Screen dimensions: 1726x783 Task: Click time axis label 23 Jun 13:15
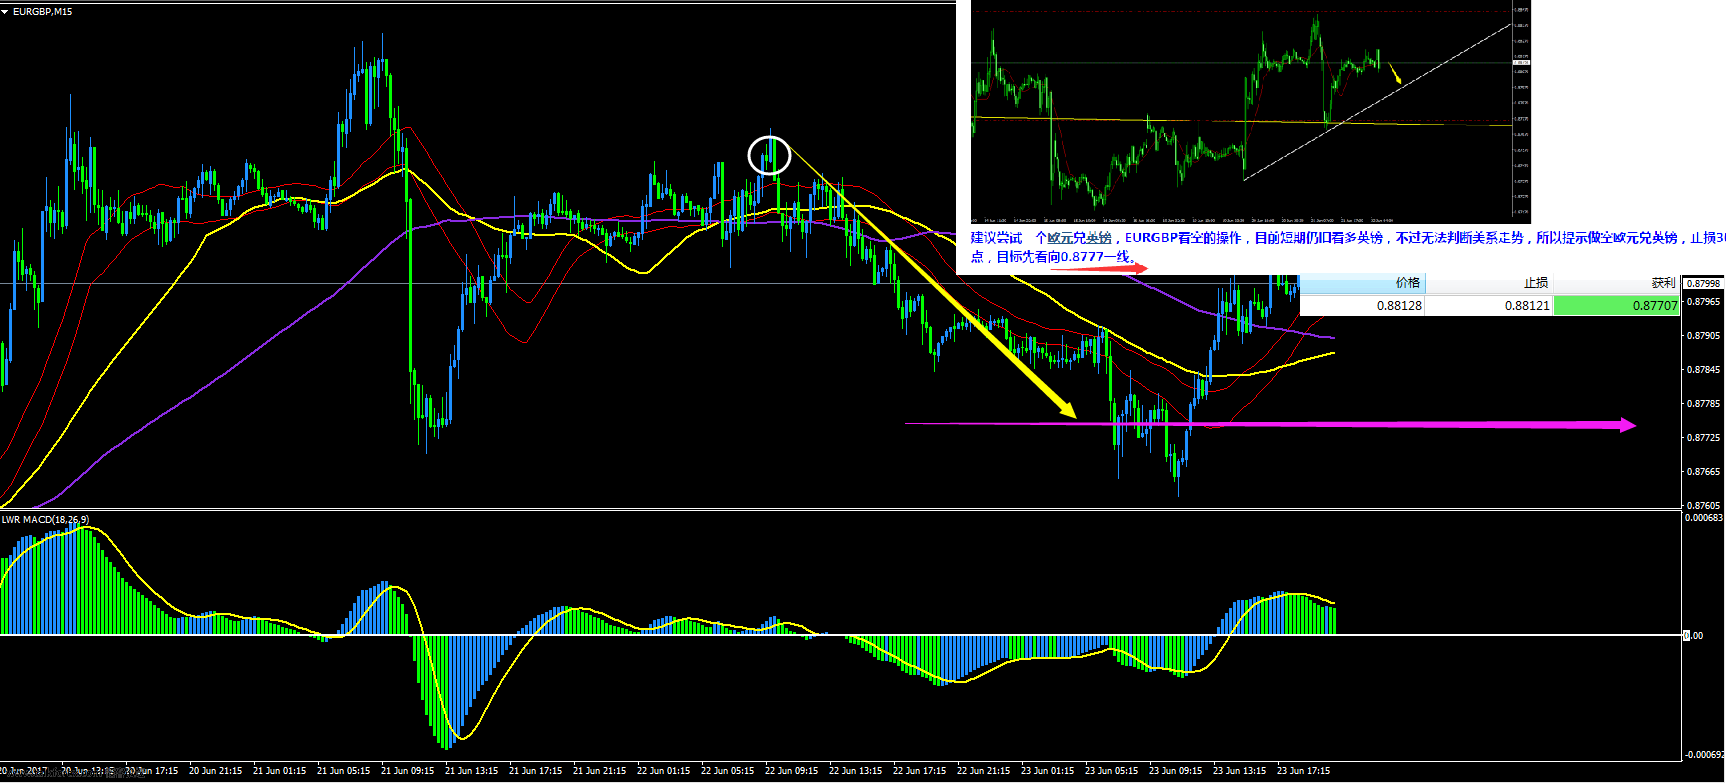pos(1239,771)
